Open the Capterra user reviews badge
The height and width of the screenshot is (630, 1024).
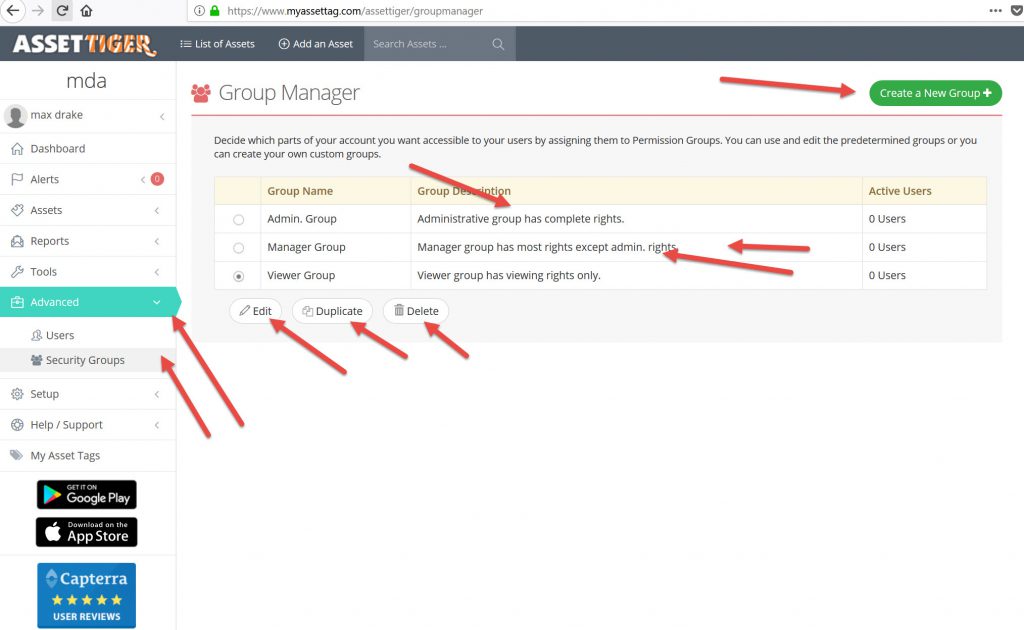point(86,595)
